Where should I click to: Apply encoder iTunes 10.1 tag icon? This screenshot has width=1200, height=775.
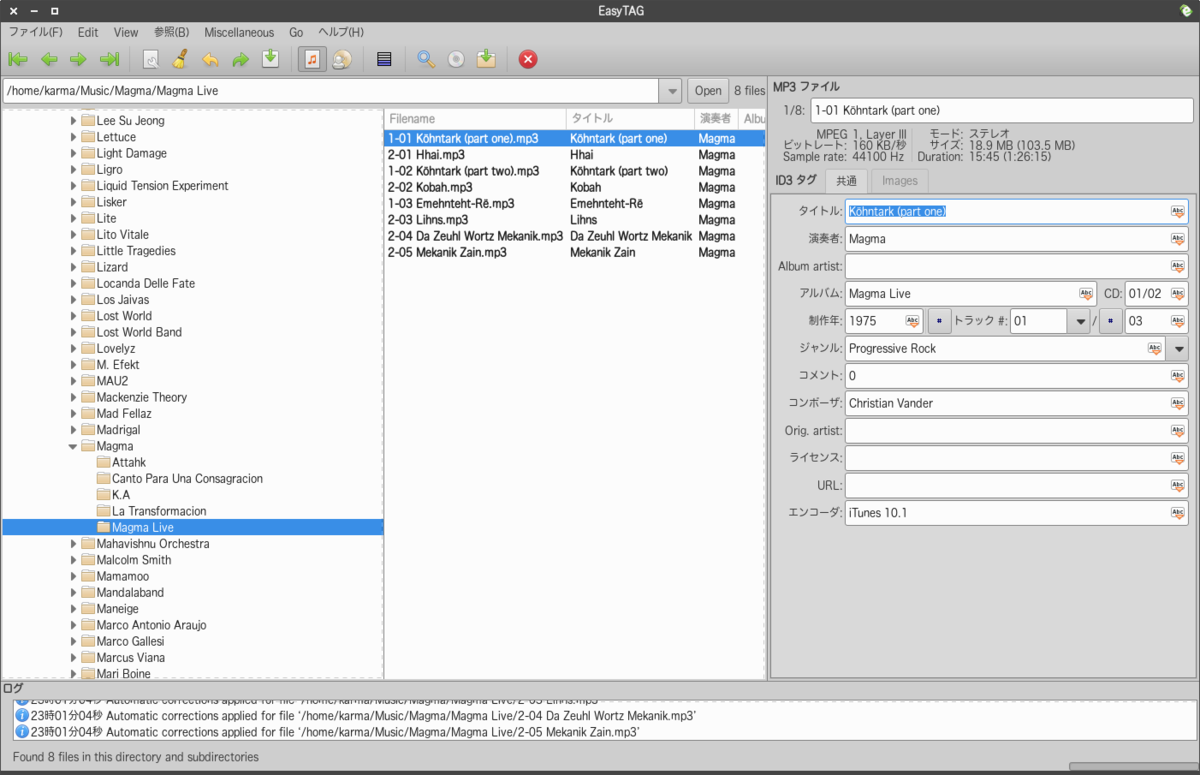coord(1177,513)
